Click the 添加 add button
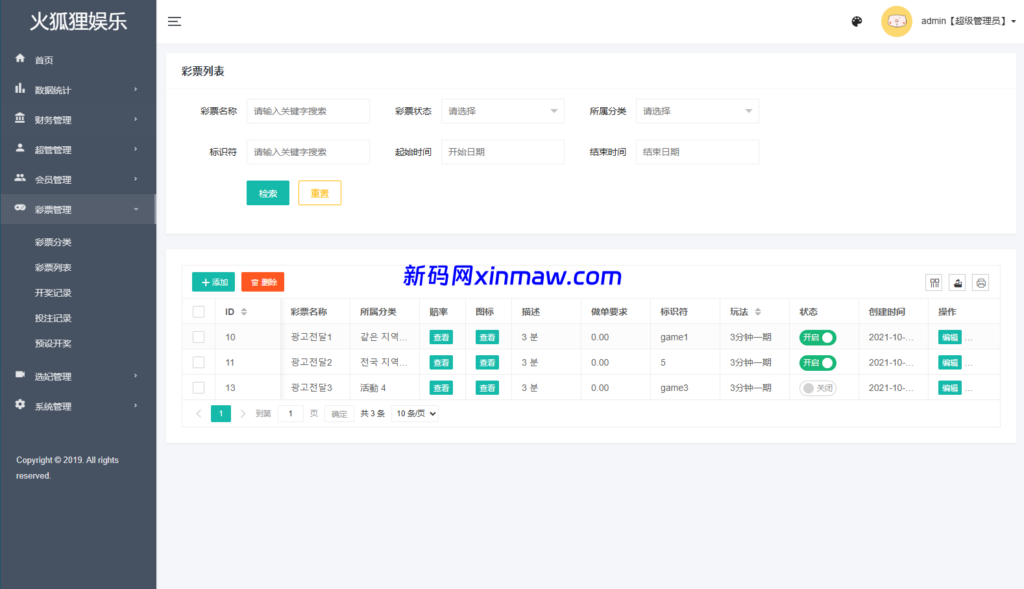This screenshot has width=1024, height=589. point(214,282)
